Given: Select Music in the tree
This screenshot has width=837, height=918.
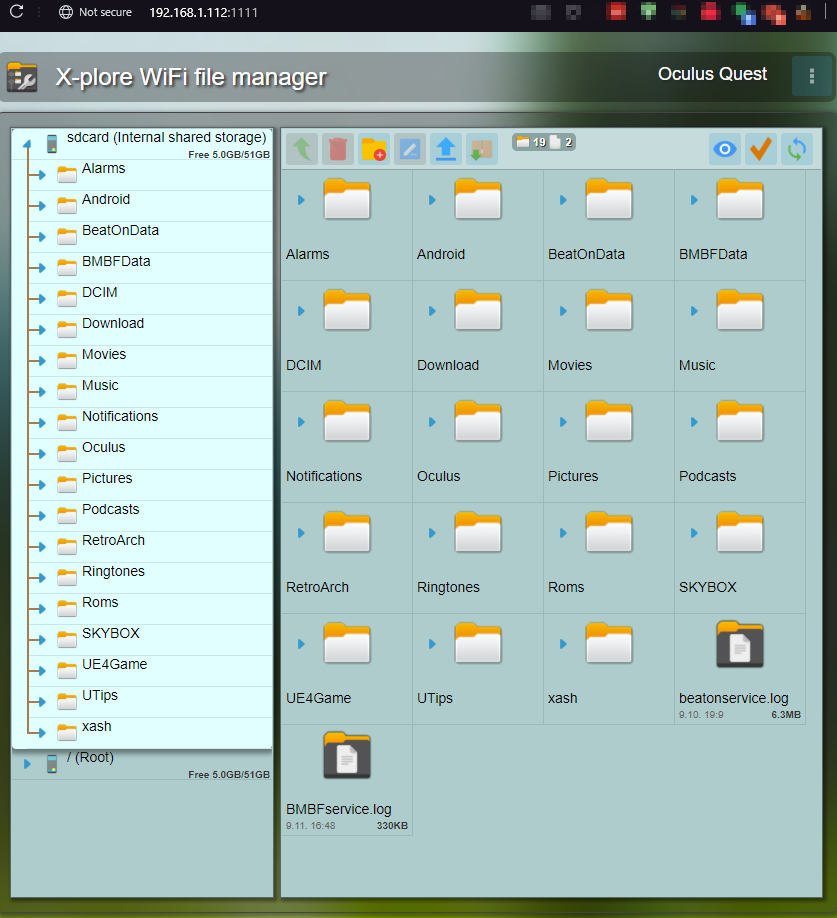Looking at the screenshot, I should pyautogui.click(x=100, y=386).
